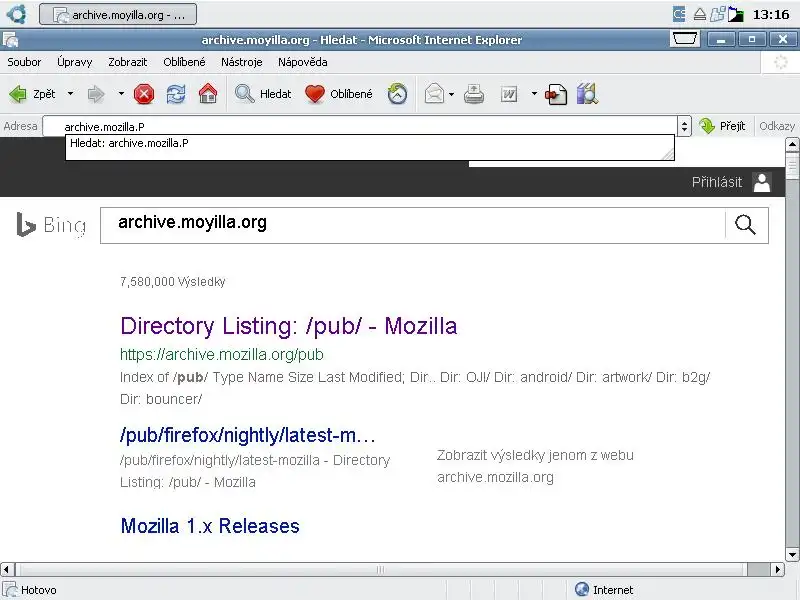Click the vertical scrollbar thumb
800x600 pixels.
coord(792,166)
